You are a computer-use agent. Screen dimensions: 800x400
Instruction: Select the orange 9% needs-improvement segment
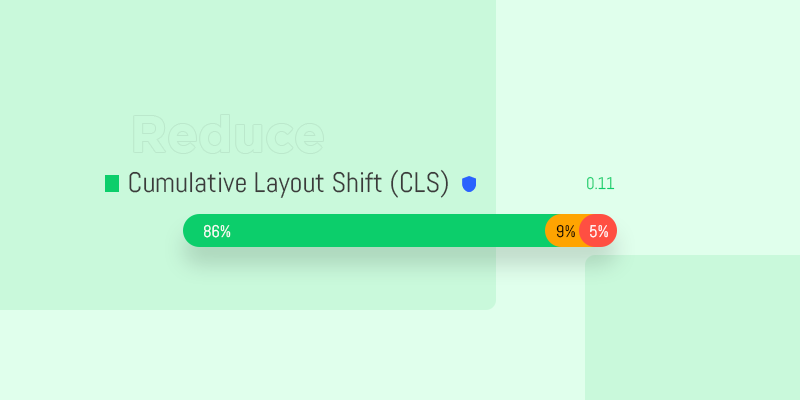[563, 231]
